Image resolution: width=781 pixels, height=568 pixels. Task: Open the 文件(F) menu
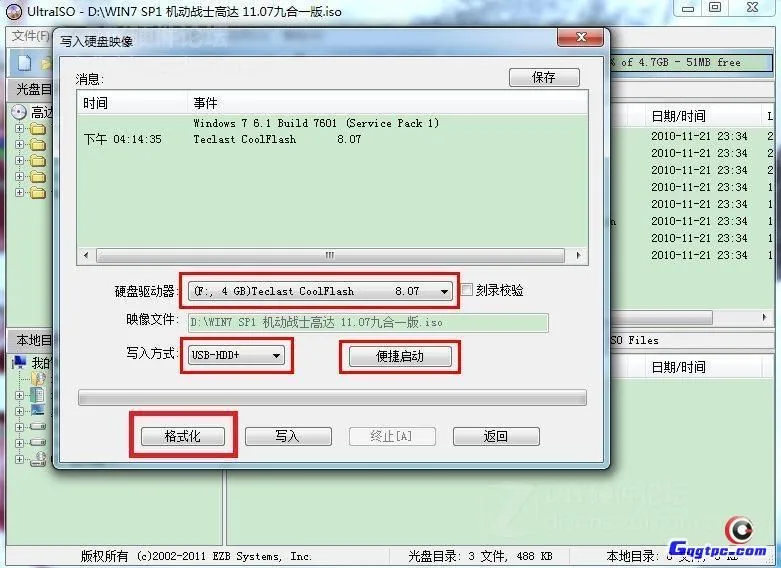(x=30, y=36)
